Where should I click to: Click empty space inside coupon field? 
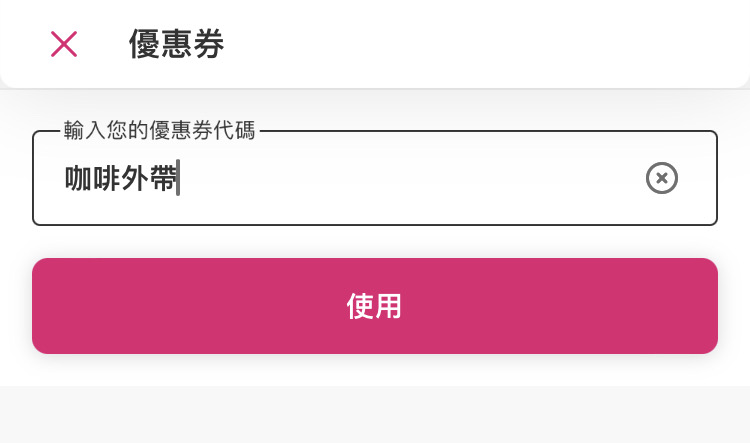(x=407, y=178)
